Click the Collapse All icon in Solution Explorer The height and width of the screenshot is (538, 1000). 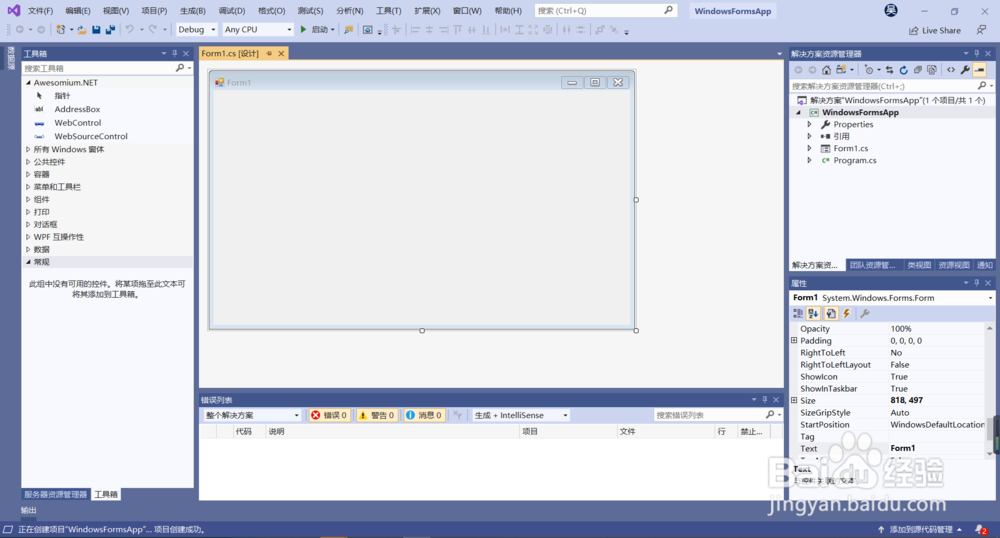click(918, 70)
